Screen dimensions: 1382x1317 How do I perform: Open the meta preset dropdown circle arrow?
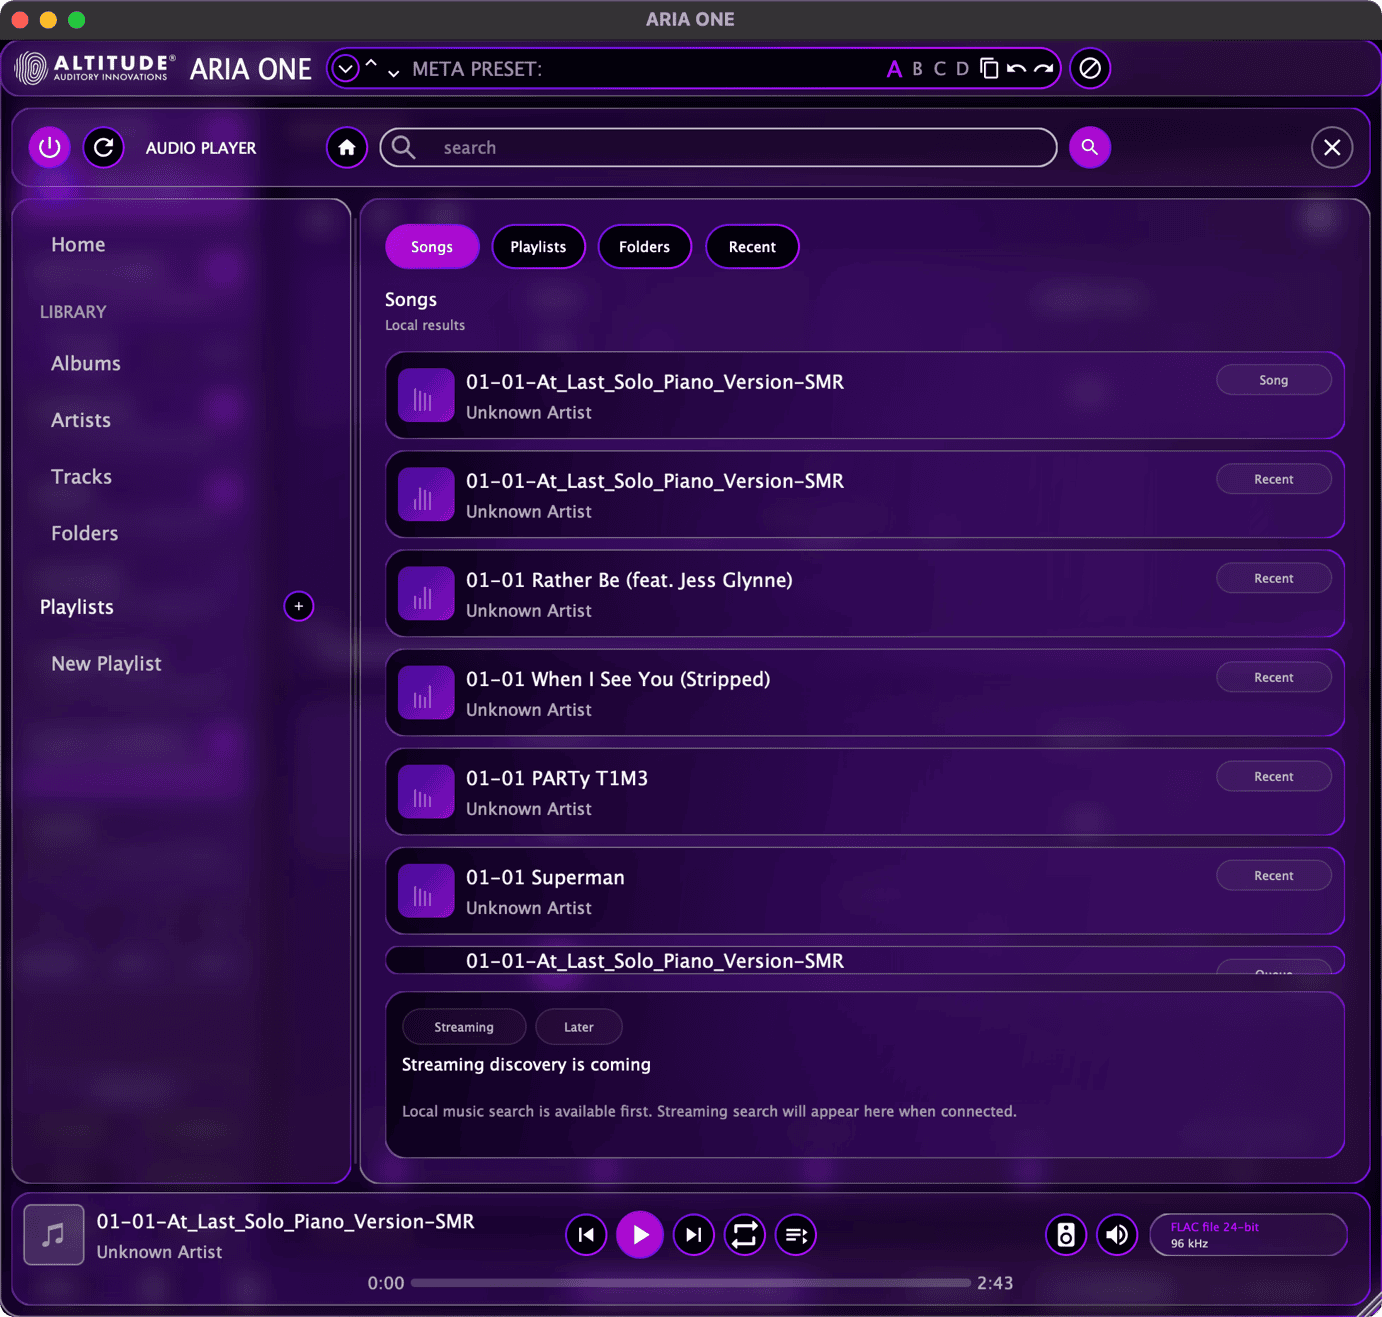pos(345,69)
